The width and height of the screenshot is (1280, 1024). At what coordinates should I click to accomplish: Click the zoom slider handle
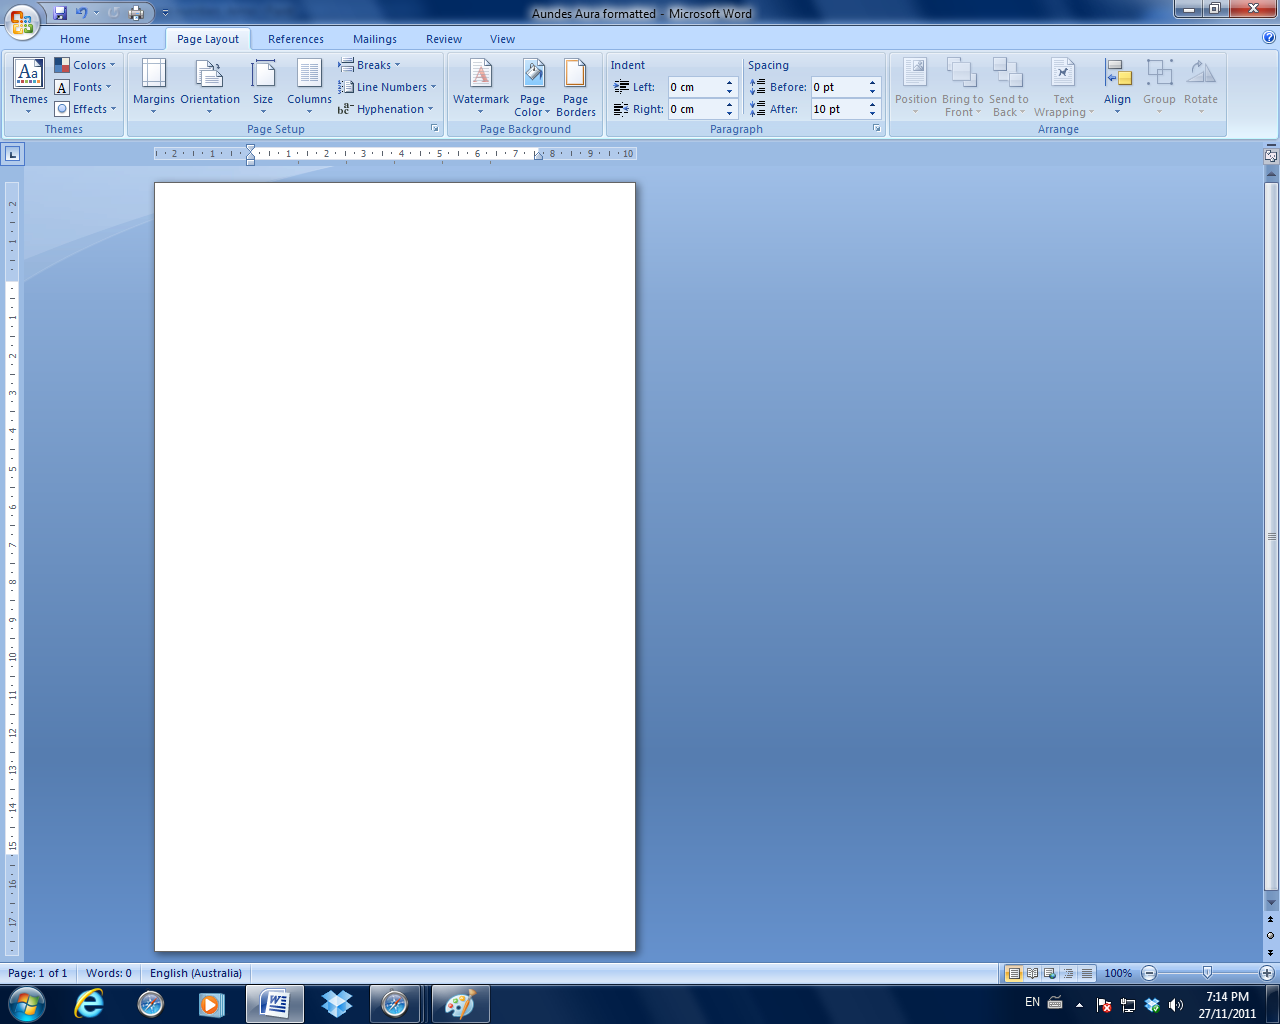[x=1207, y=973]
